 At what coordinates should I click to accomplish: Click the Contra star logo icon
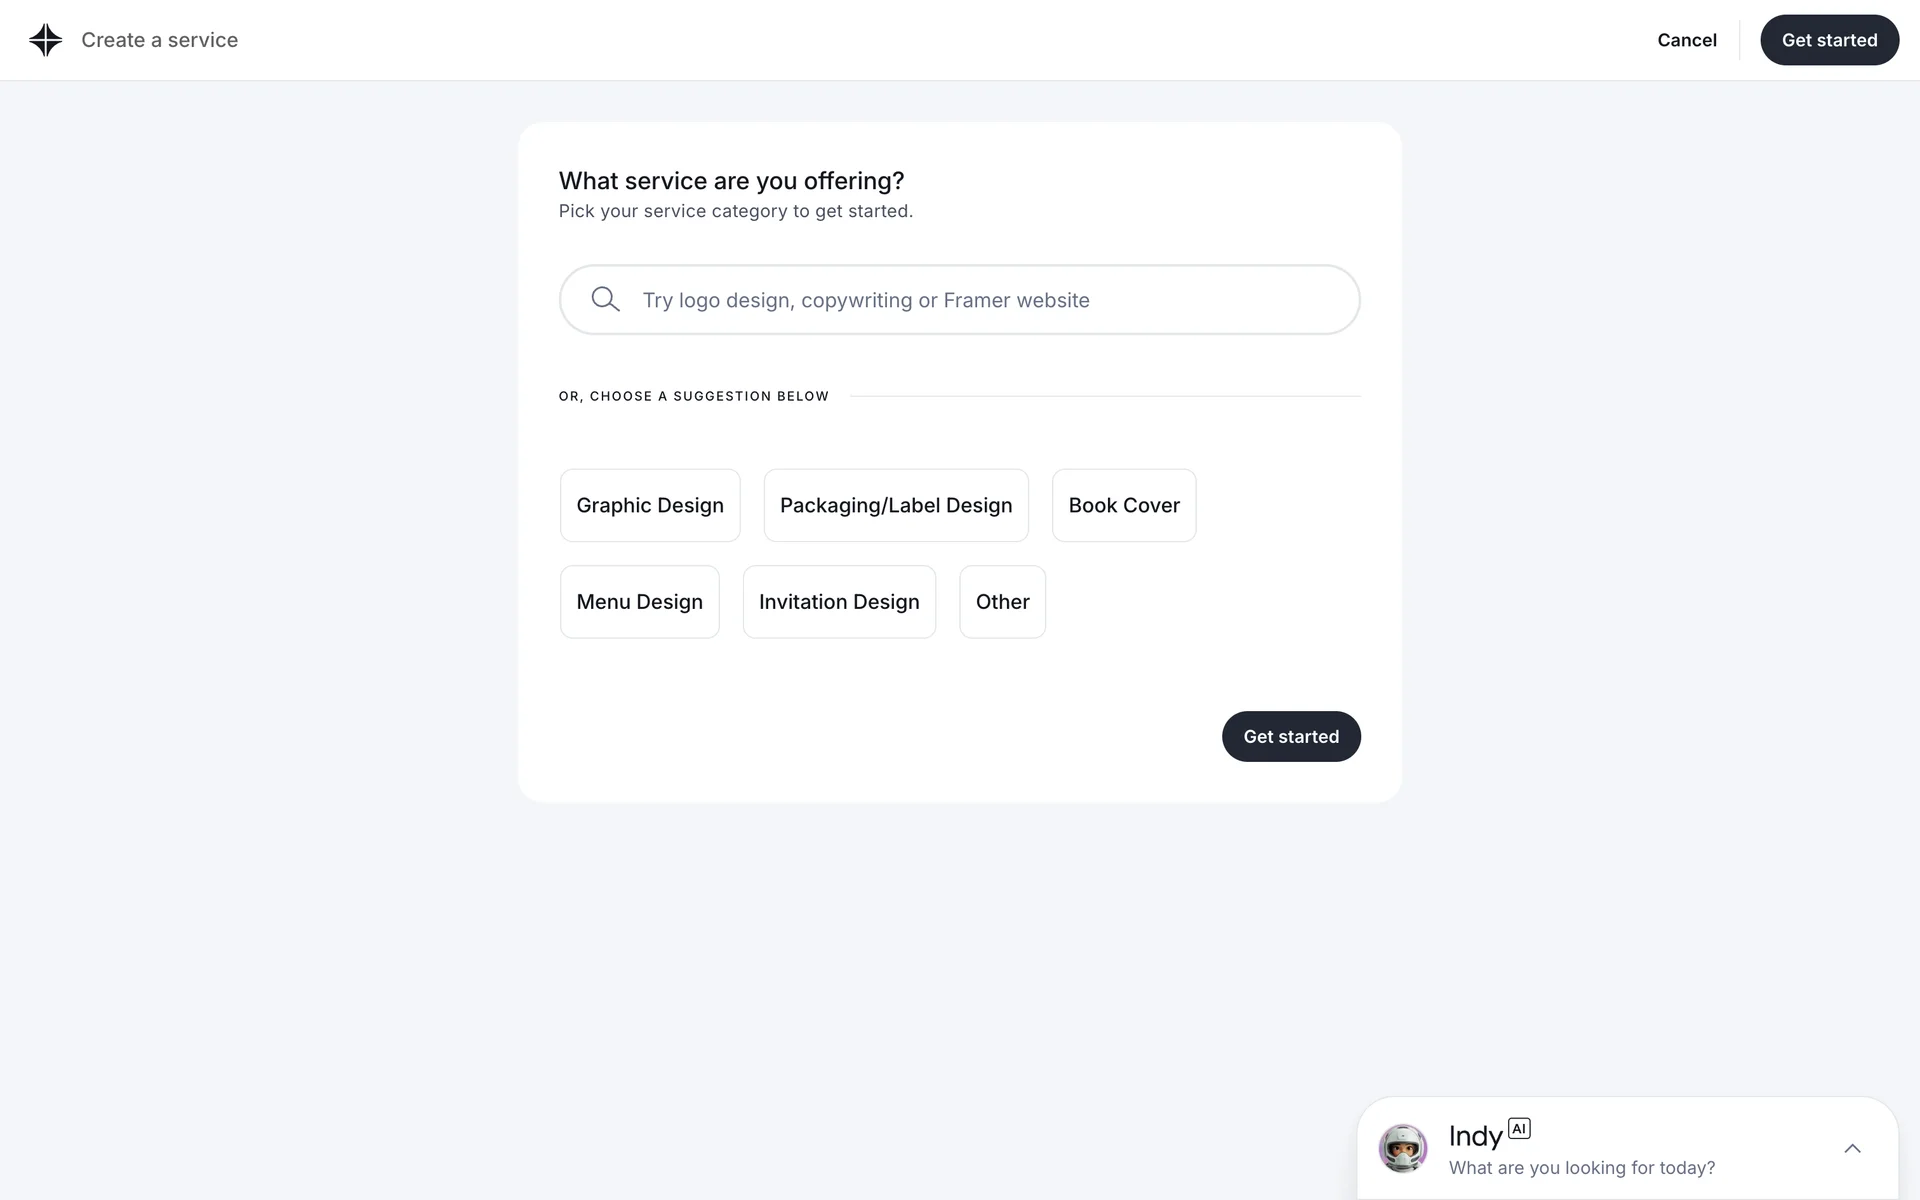click(x=46, y=40)
